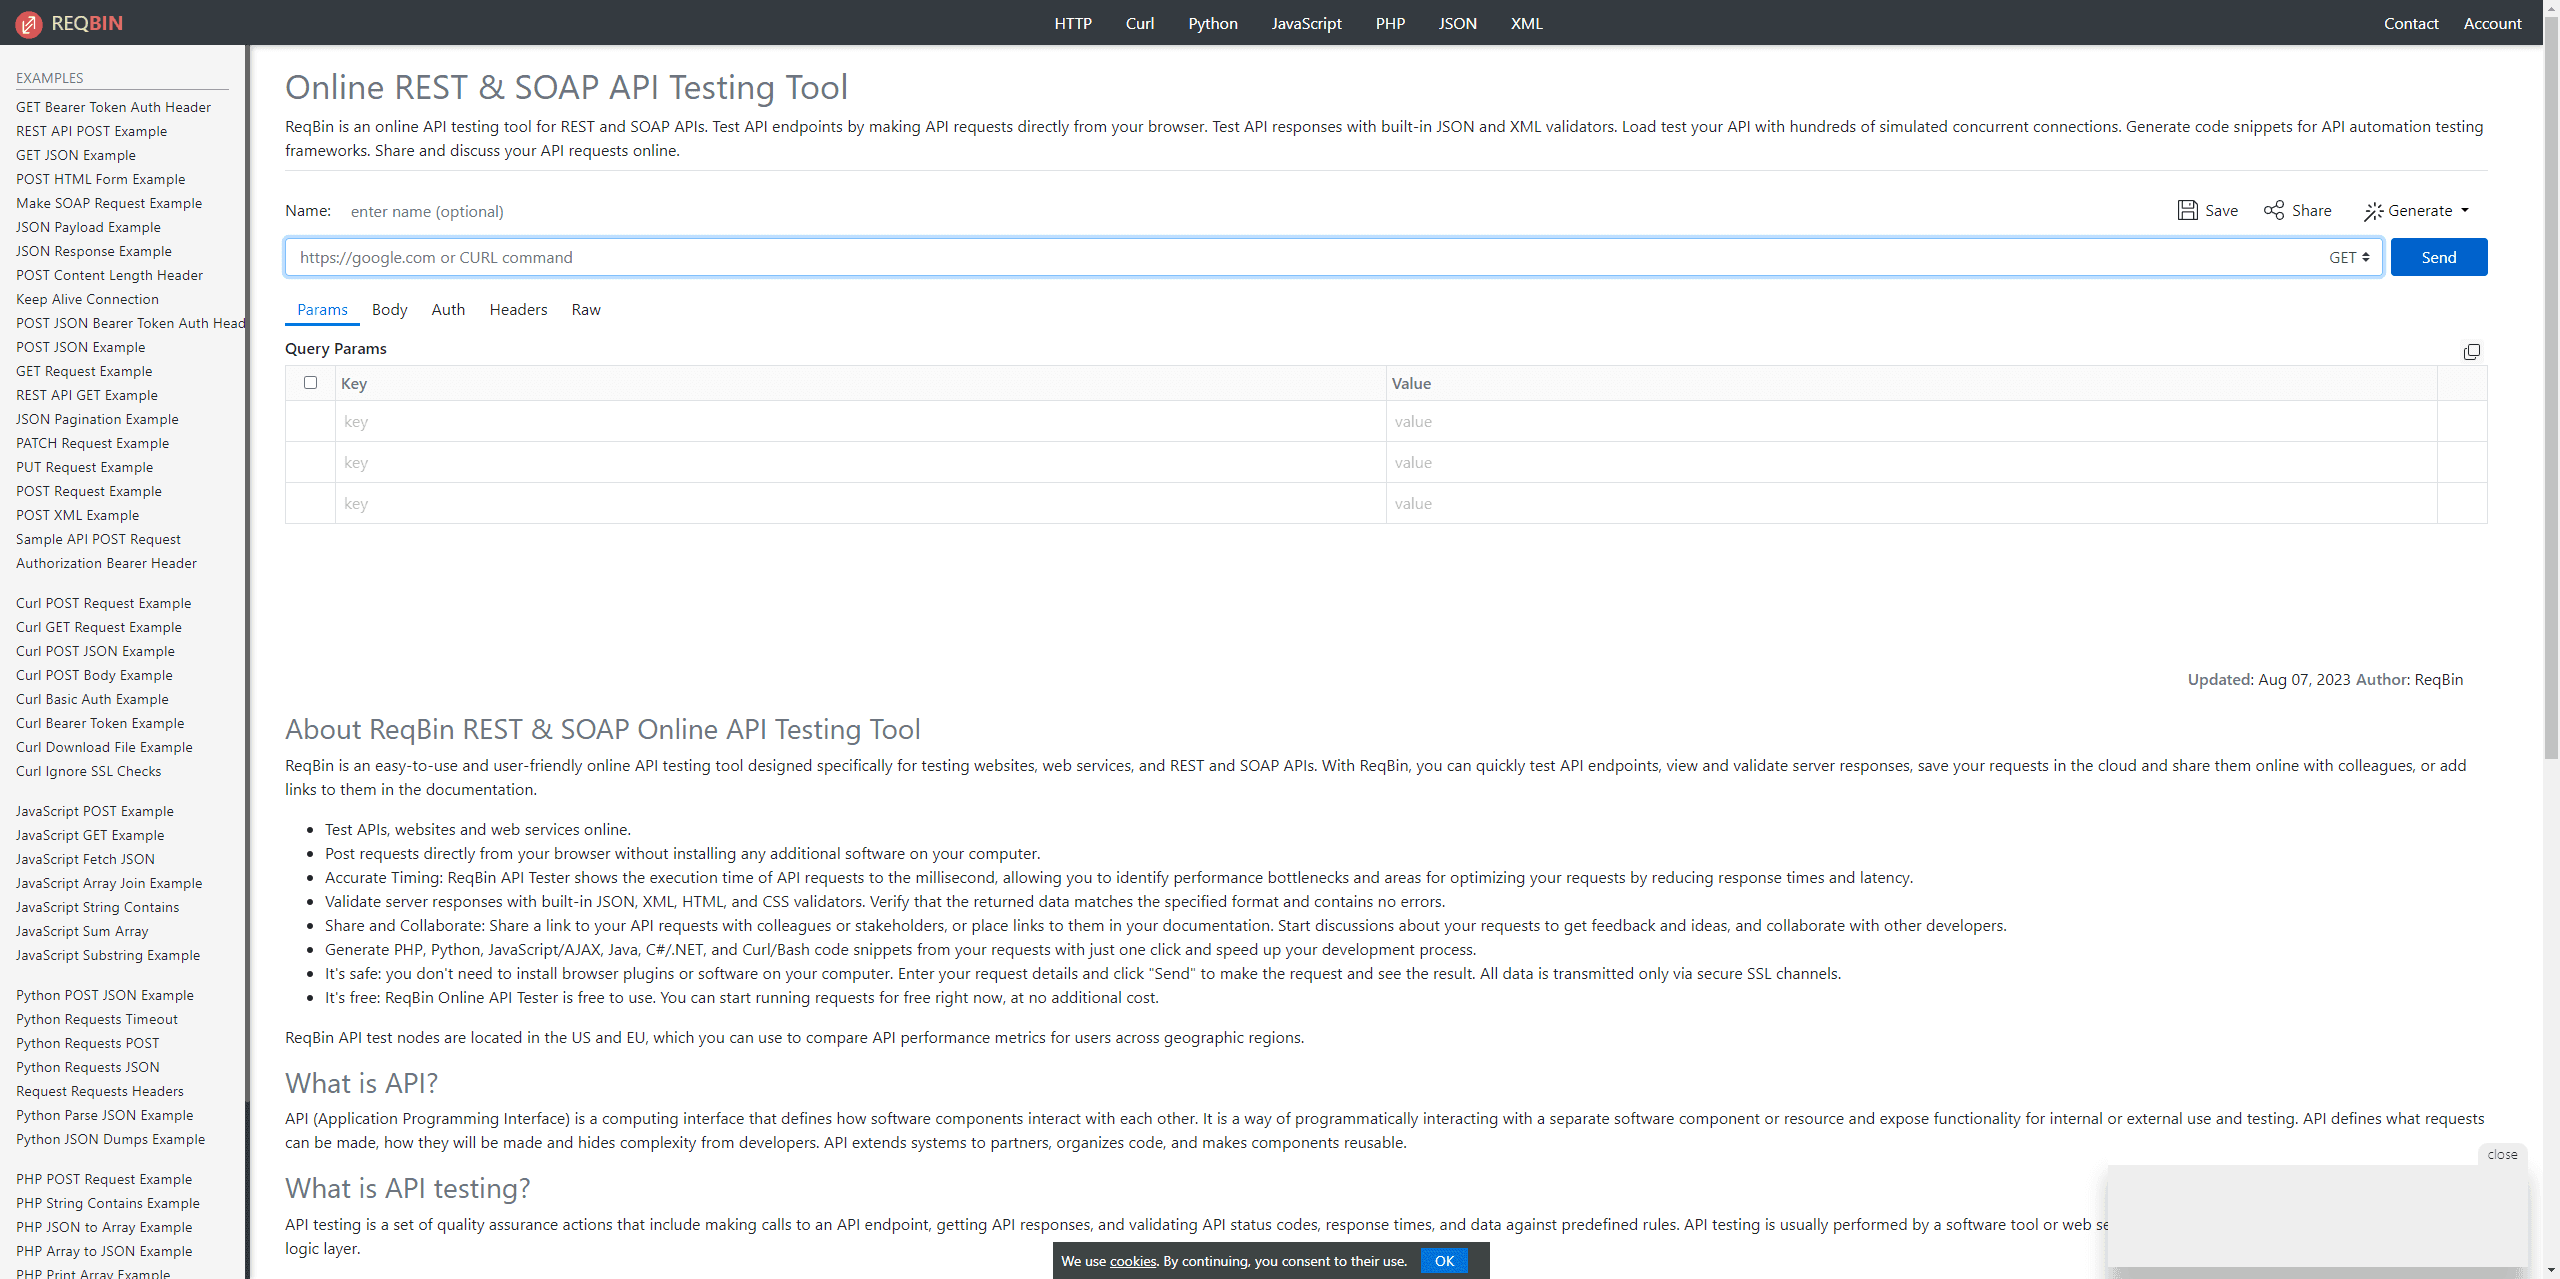Open Python Requests Timeout example

click(97, 1019)
